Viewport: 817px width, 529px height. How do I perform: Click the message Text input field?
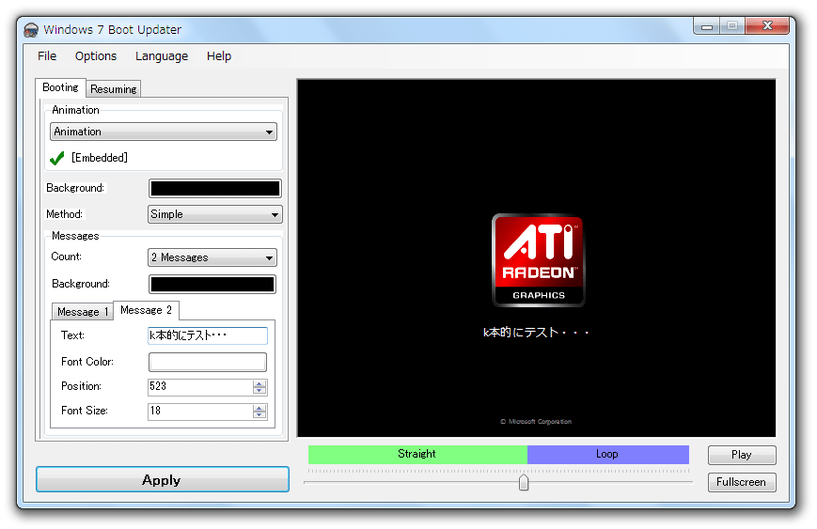(x=207, y=335)
